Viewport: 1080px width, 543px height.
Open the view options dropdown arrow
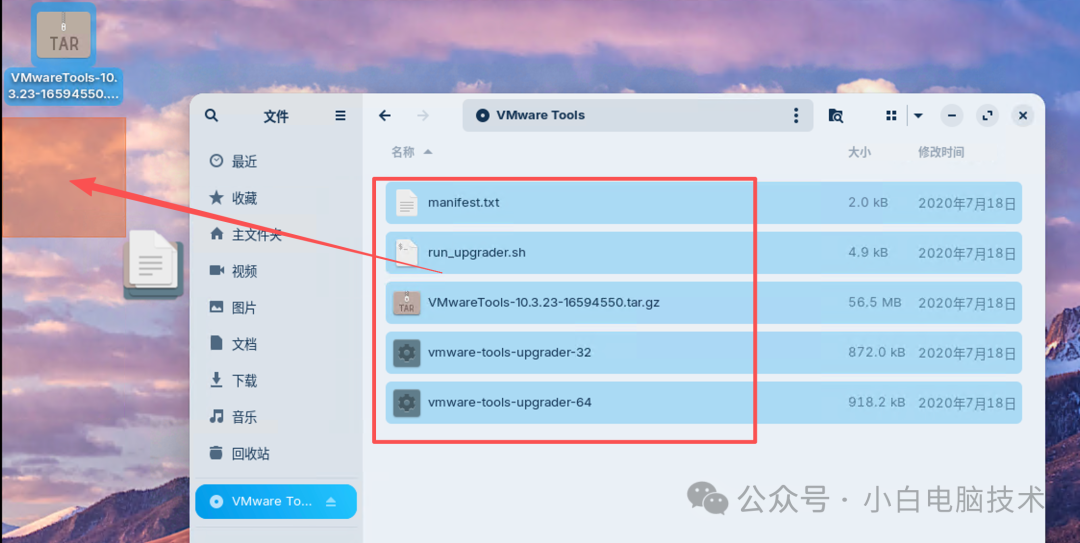point(918,116)
